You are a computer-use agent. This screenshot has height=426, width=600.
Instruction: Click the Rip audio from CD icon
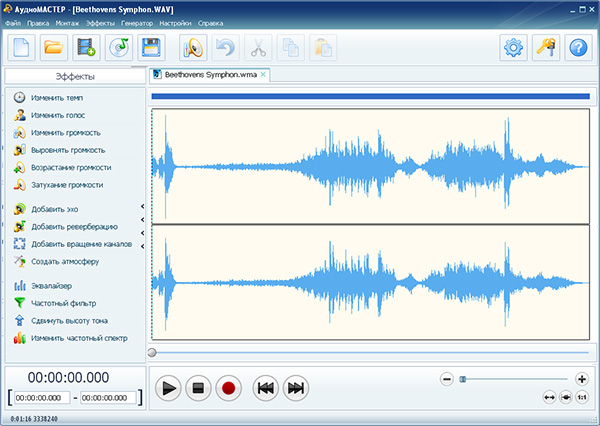pyautogui.click(x=119, y=46)
